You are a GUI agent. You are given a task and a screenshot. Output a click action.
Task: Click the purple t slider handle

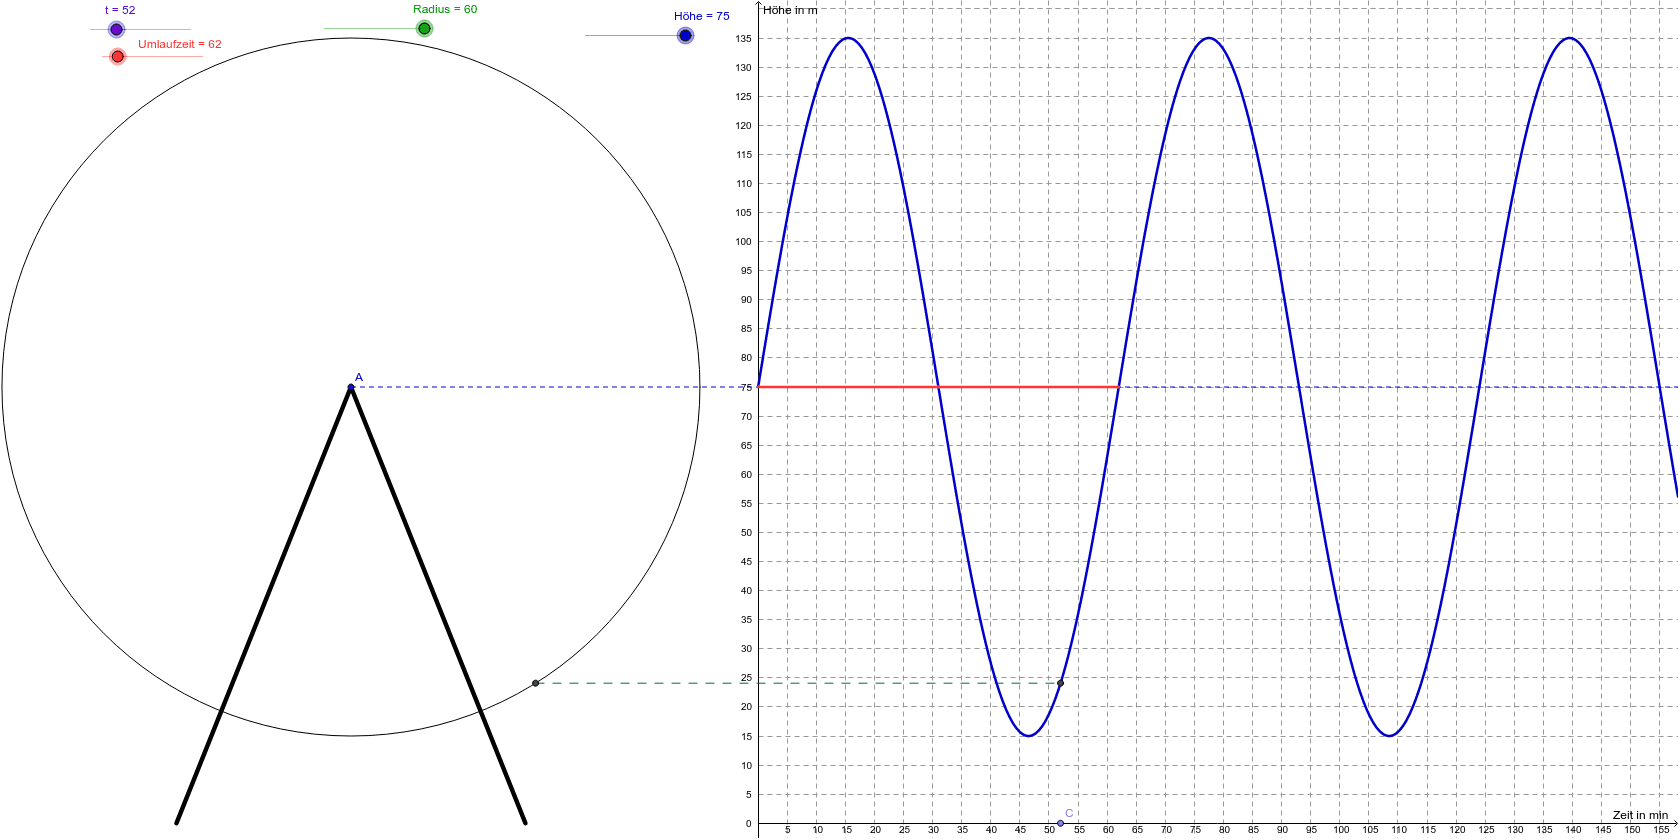117,29
